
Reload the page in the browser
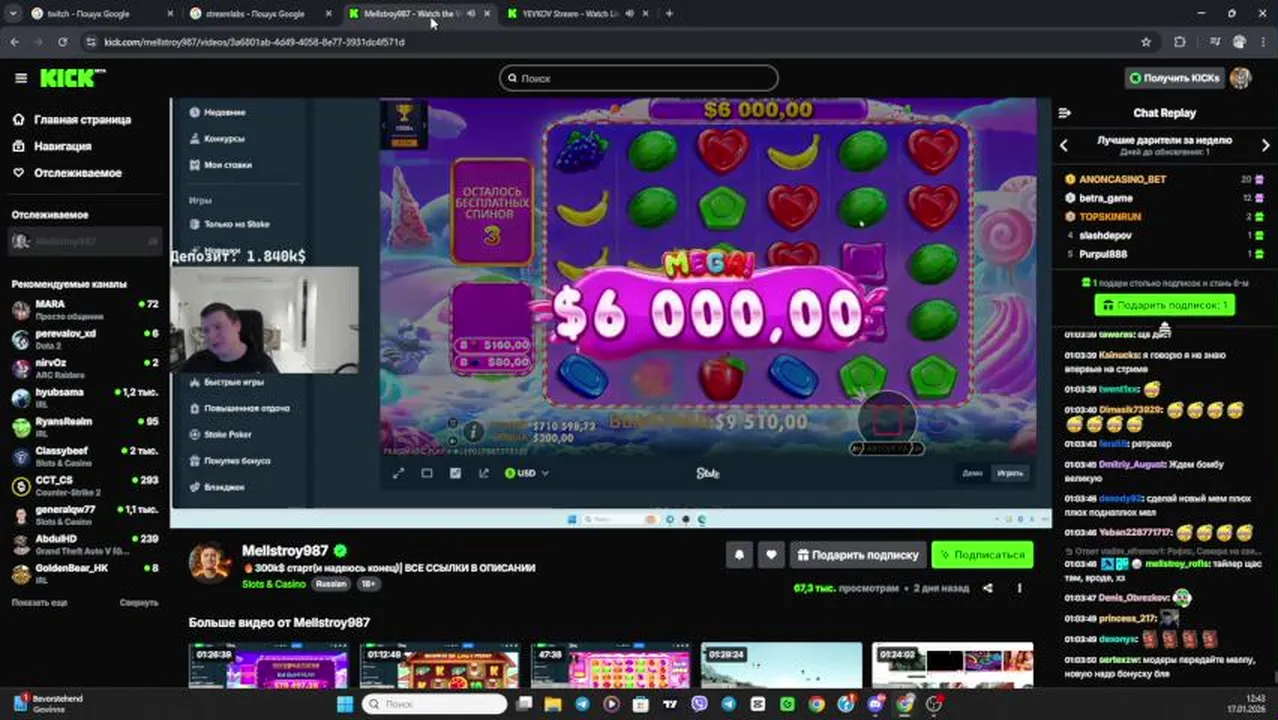pyautogui.click(x=63, y=42)
